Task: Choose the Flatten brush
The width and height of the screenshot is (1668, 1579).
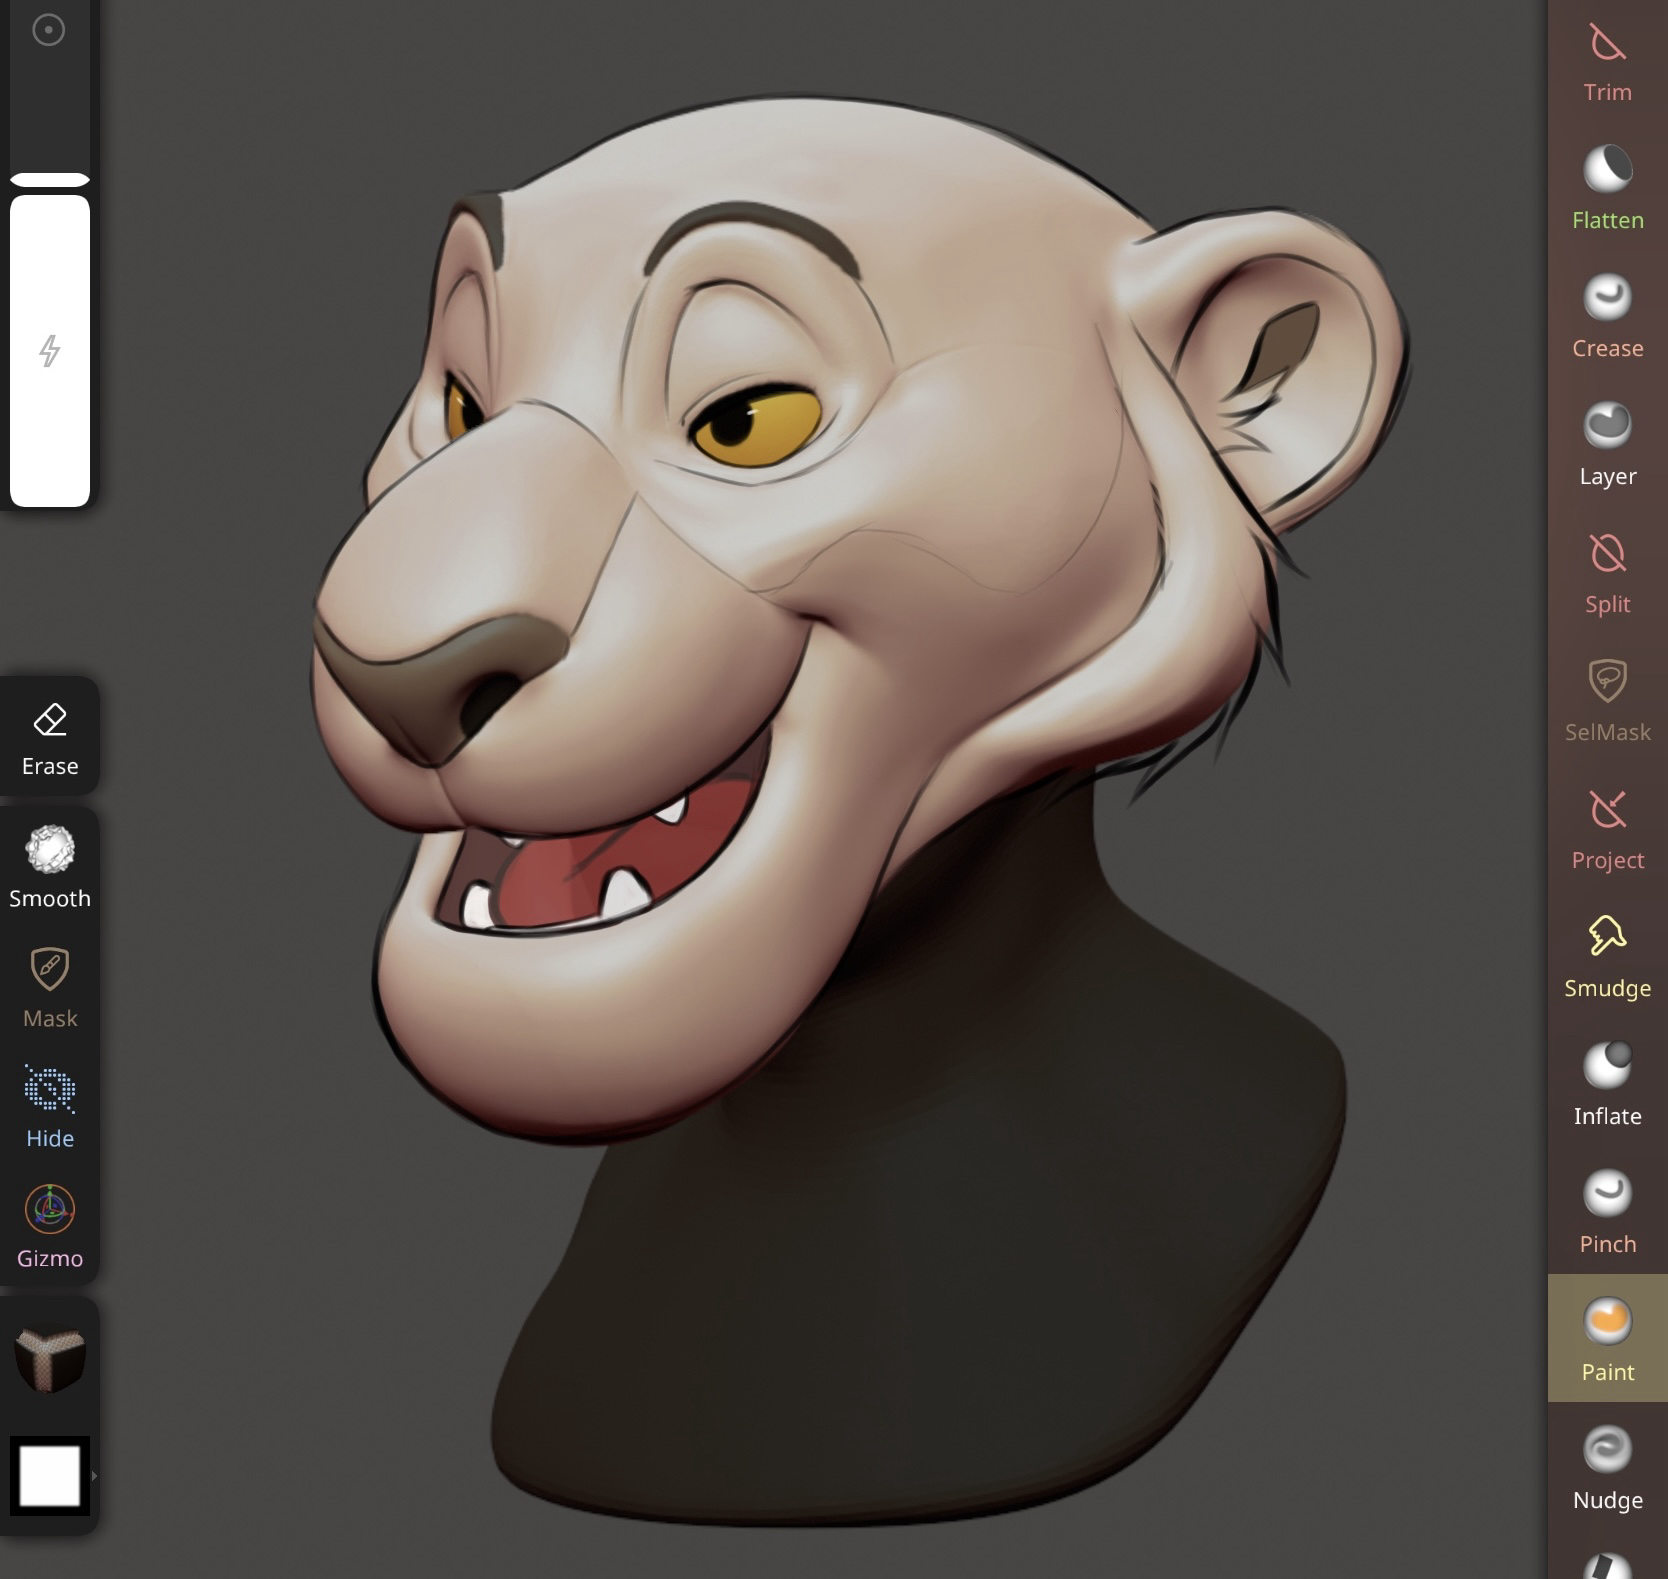Action: (x=1607, y=188)
